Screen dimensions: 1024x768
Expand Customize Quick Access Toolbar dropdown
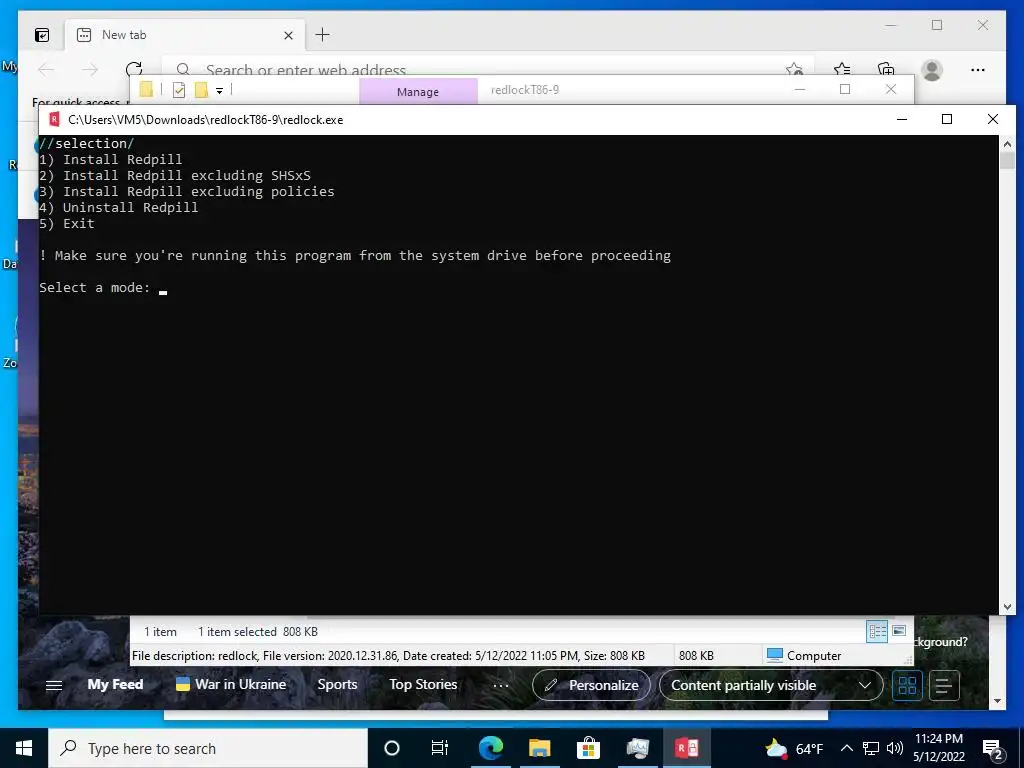(219, 91)
